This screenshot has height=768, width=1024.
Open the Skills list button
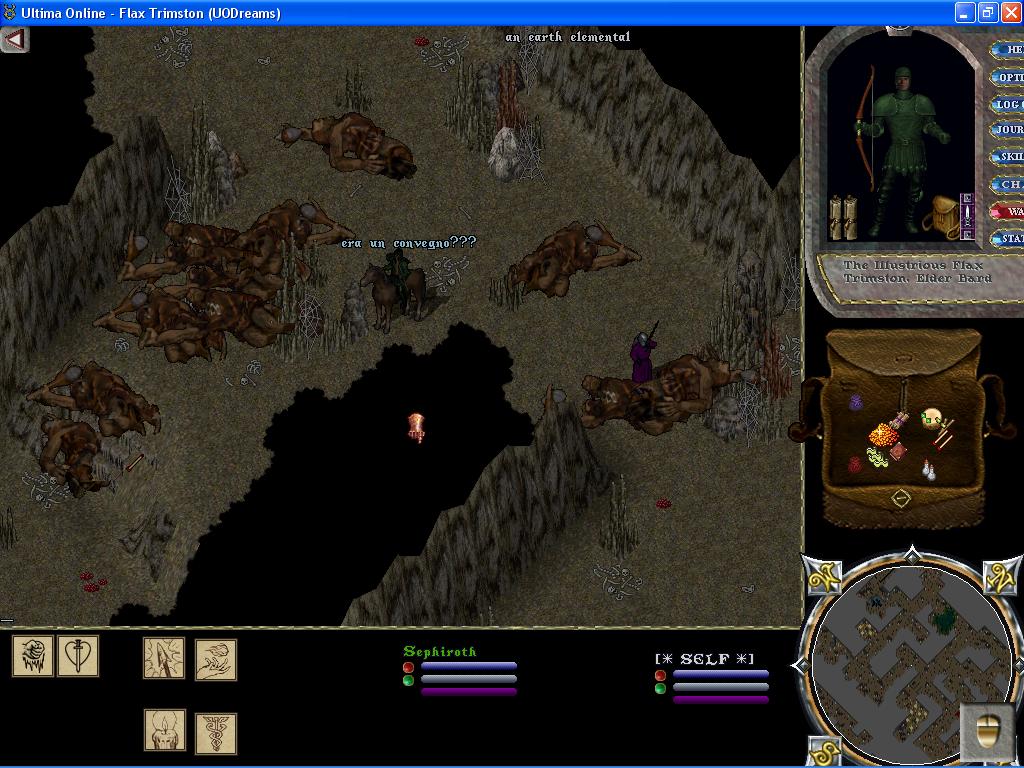pos(1008,157)
